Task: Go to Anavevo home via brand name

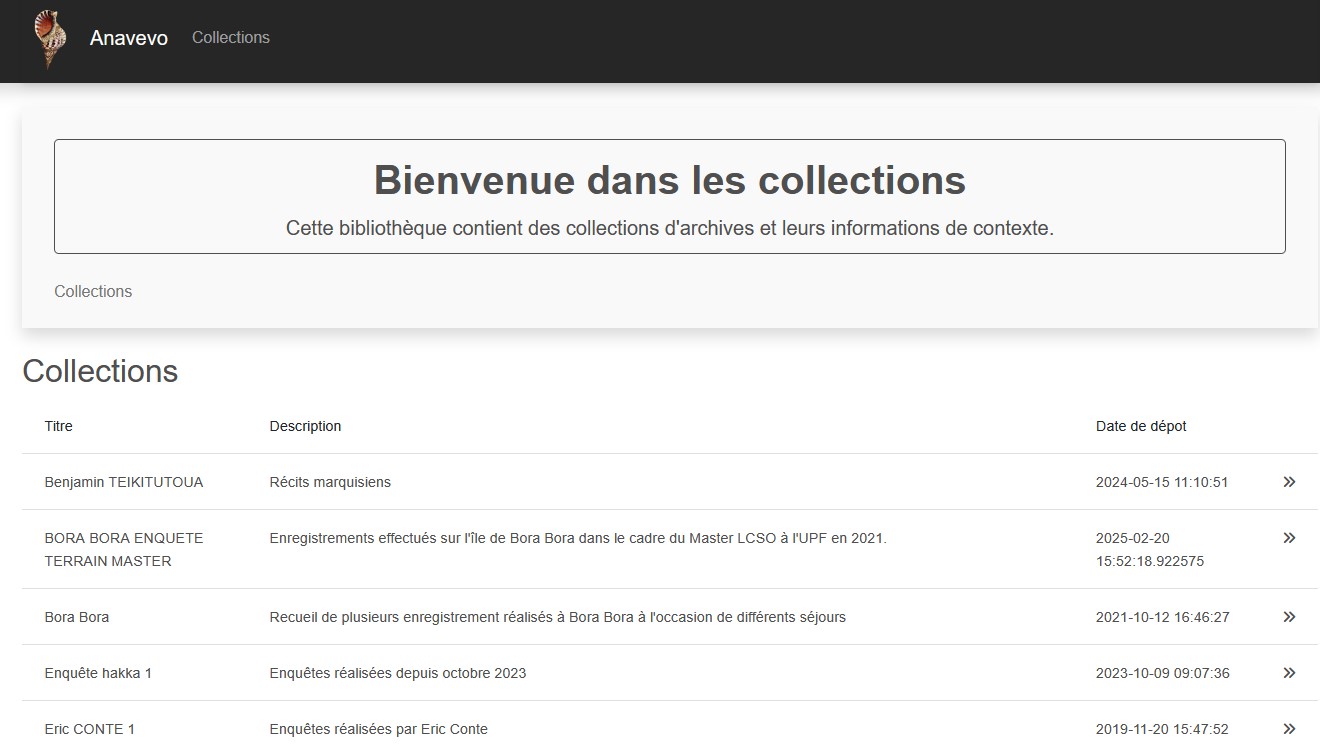Action: 129,38
